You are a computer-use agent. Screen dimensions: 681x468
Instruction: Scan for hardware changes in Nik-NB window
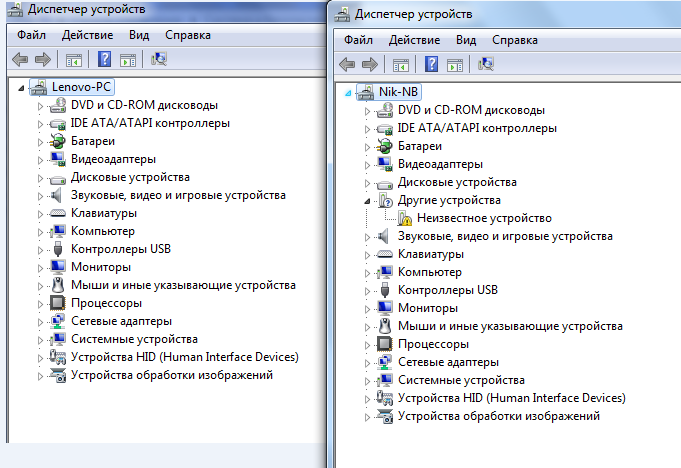tap(486, 64)
